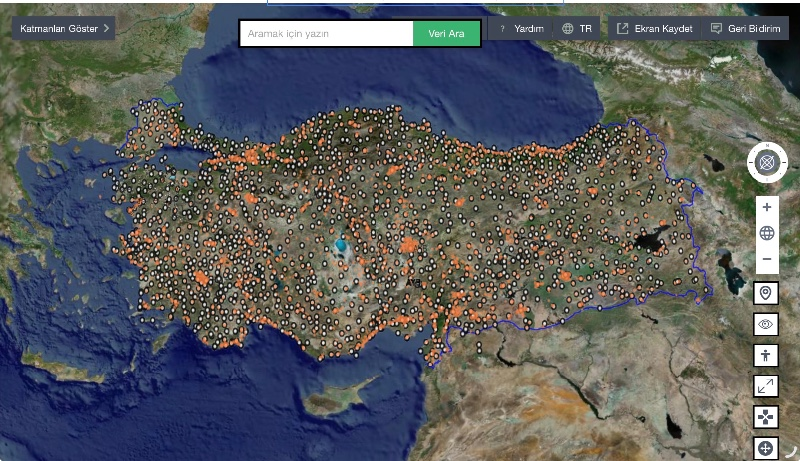Screen dimensions: 800x461
Task: Open the TR language selector
Action: [x=577, y=29]
